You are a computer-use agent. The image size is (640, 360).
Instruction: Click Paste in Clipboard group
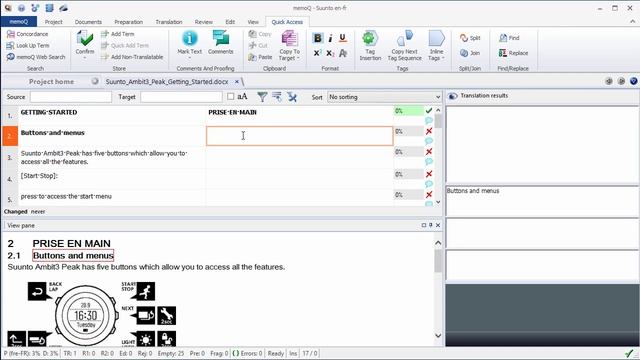tap(260, 57)
